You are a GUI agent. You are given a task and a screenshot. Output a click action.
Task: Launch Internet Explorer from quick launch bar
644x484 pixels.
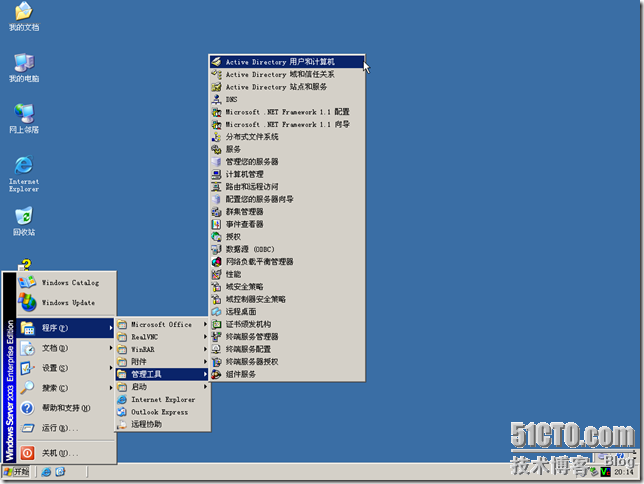(x=46, y=472)
